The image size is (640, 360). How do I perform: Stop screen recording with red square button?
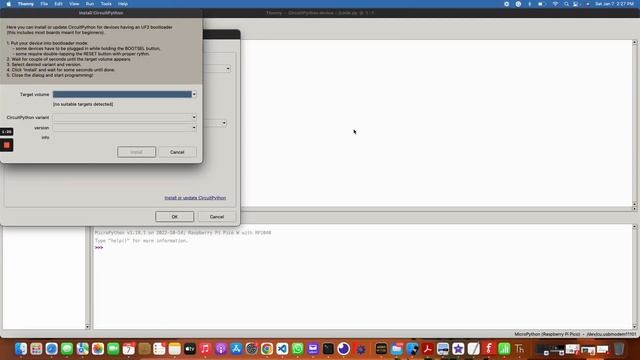pyautogui.click(x=7, y=145)
